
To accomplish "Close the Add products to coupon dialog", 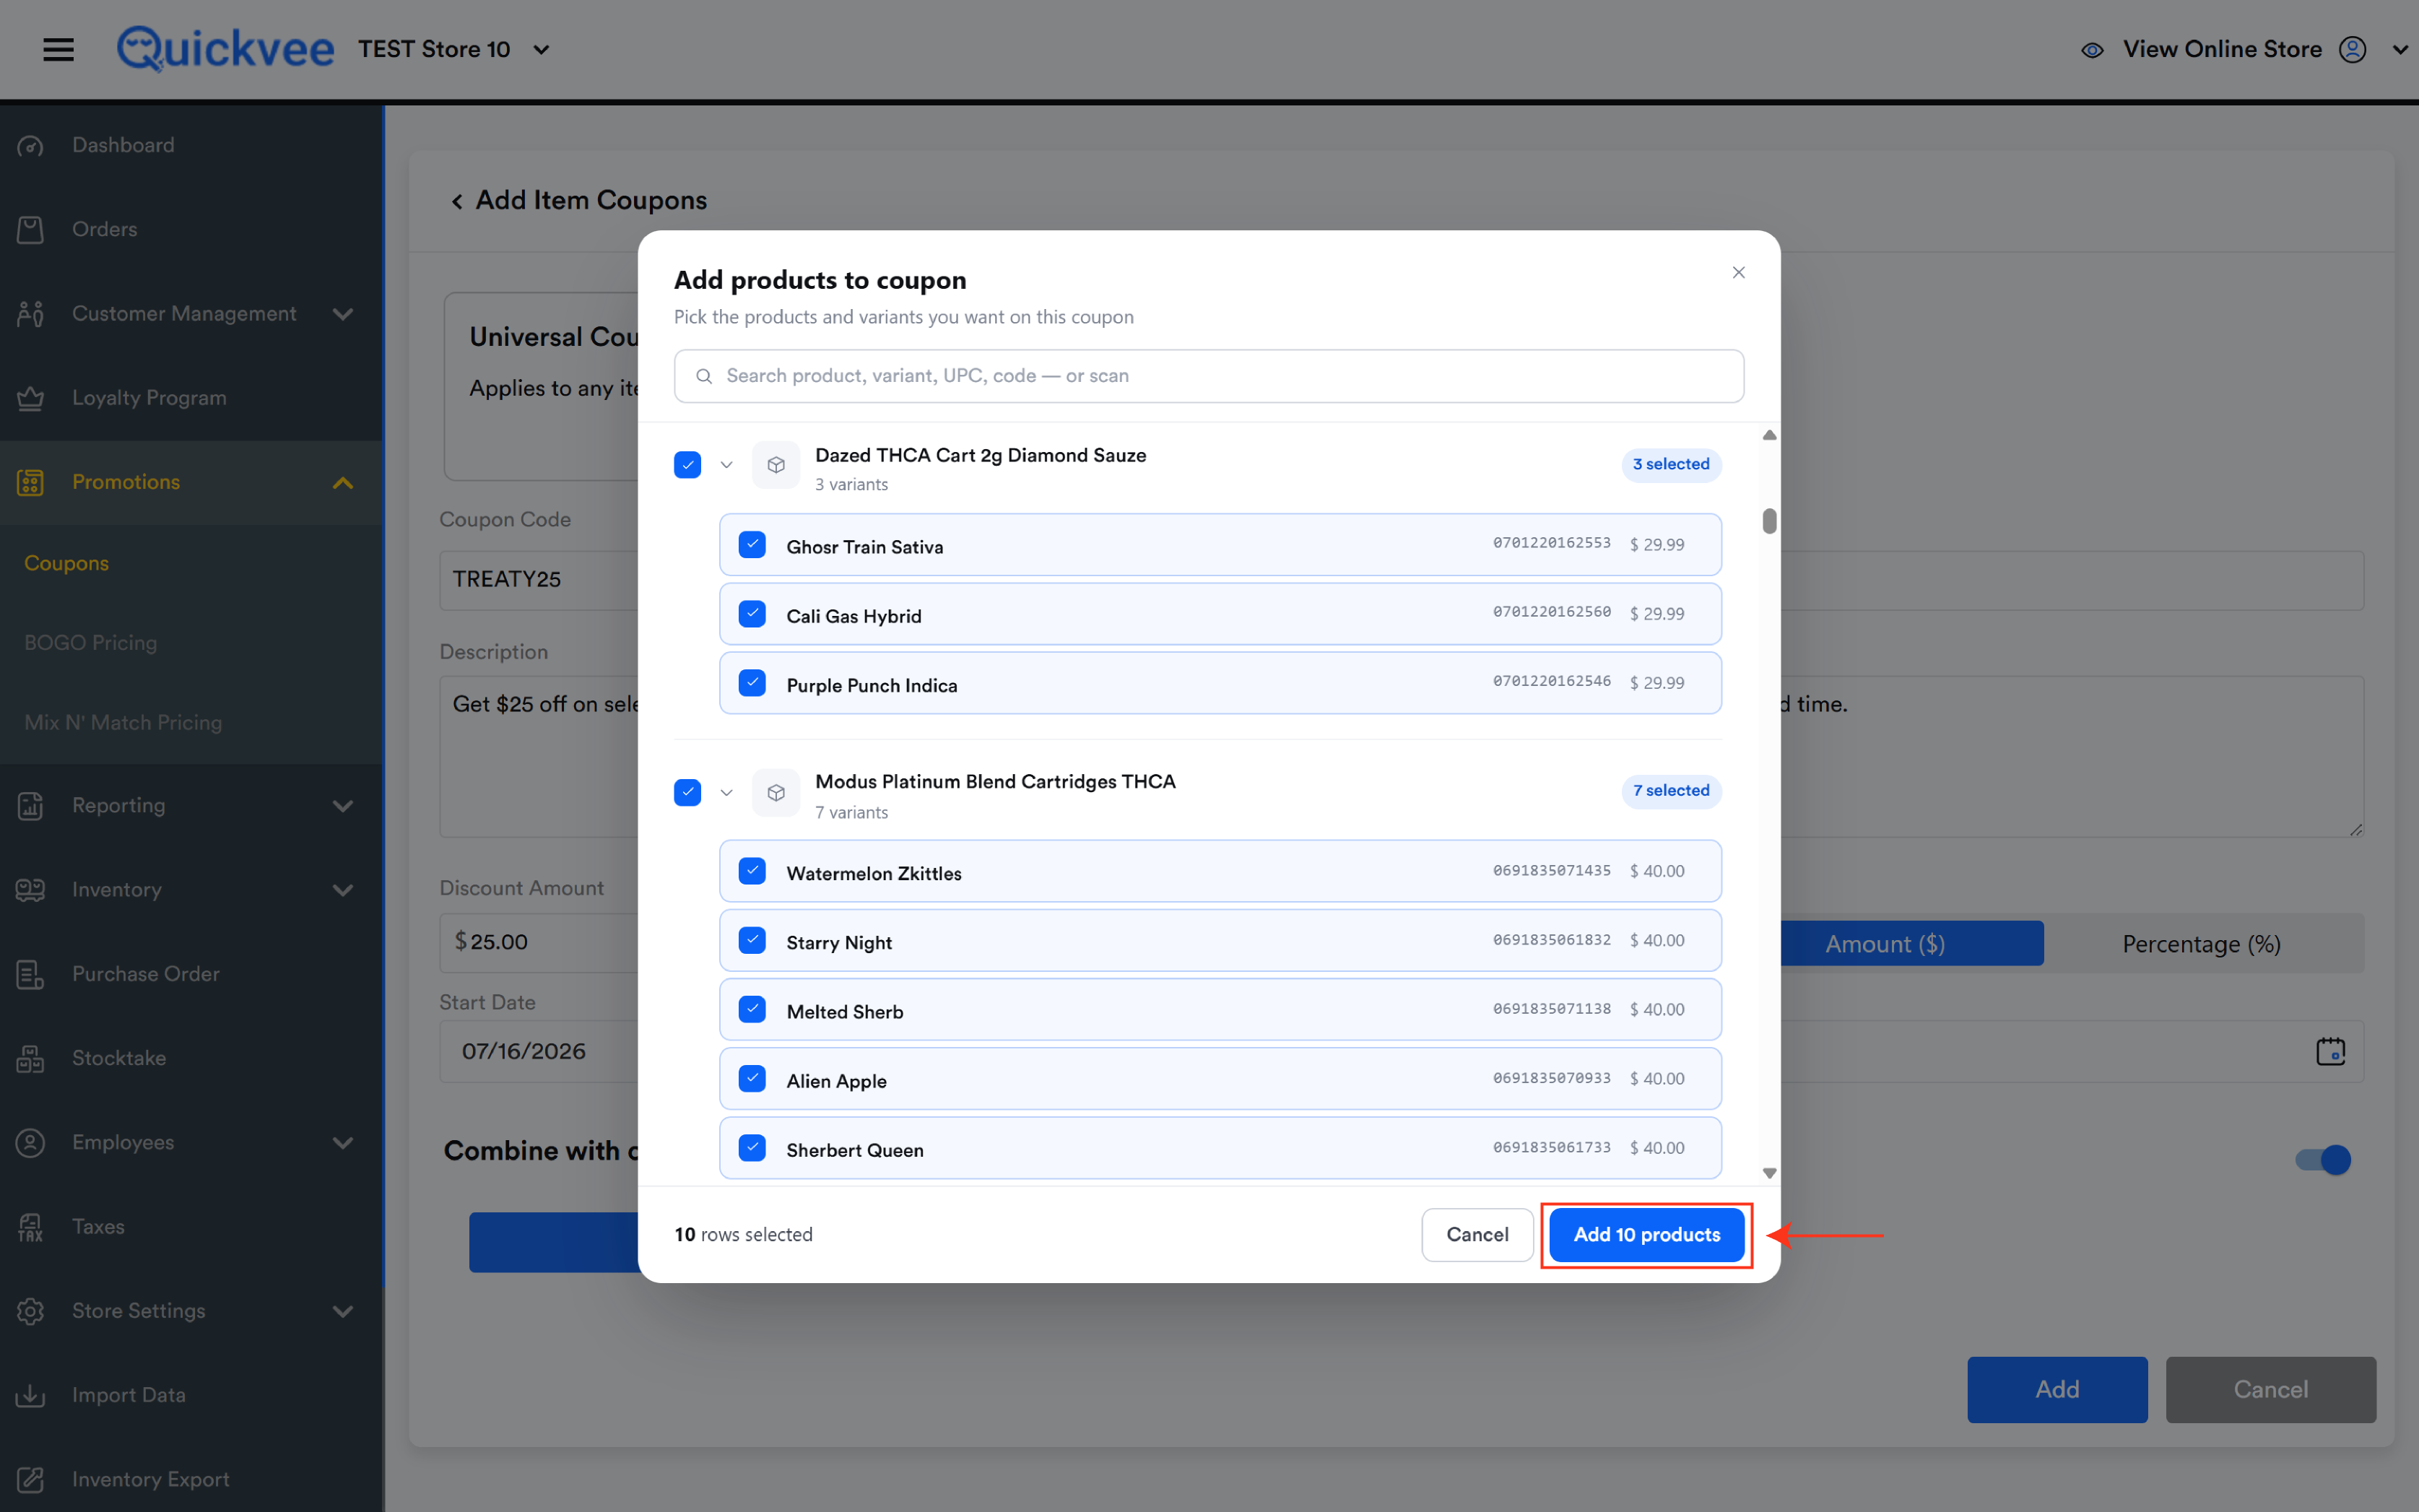I will pyautogui.click(x=1738, y=273).
